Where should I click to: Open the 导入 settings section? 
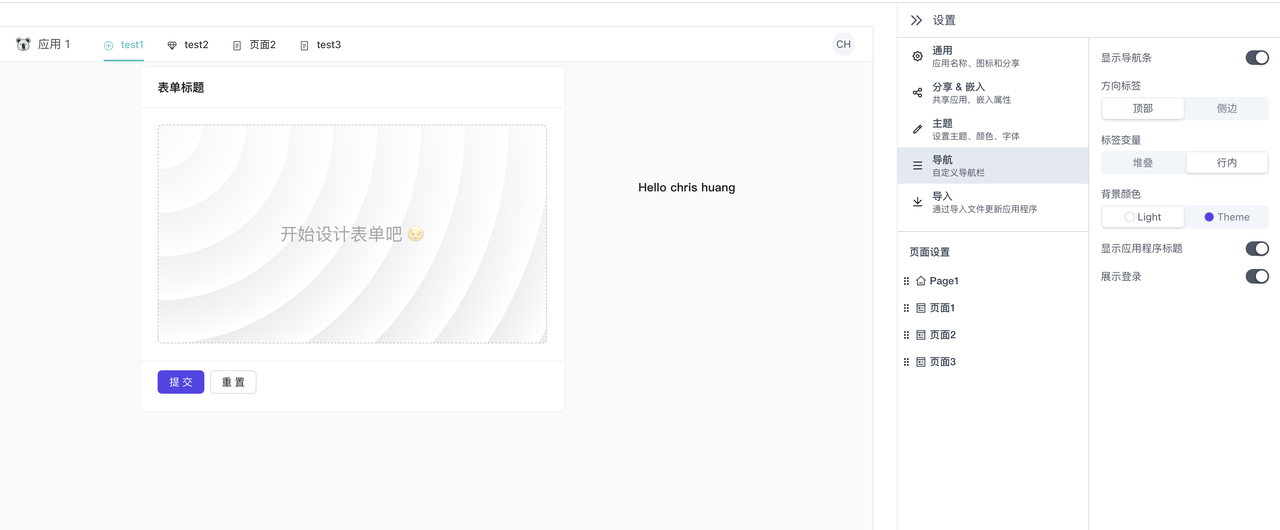click(993, 202)
